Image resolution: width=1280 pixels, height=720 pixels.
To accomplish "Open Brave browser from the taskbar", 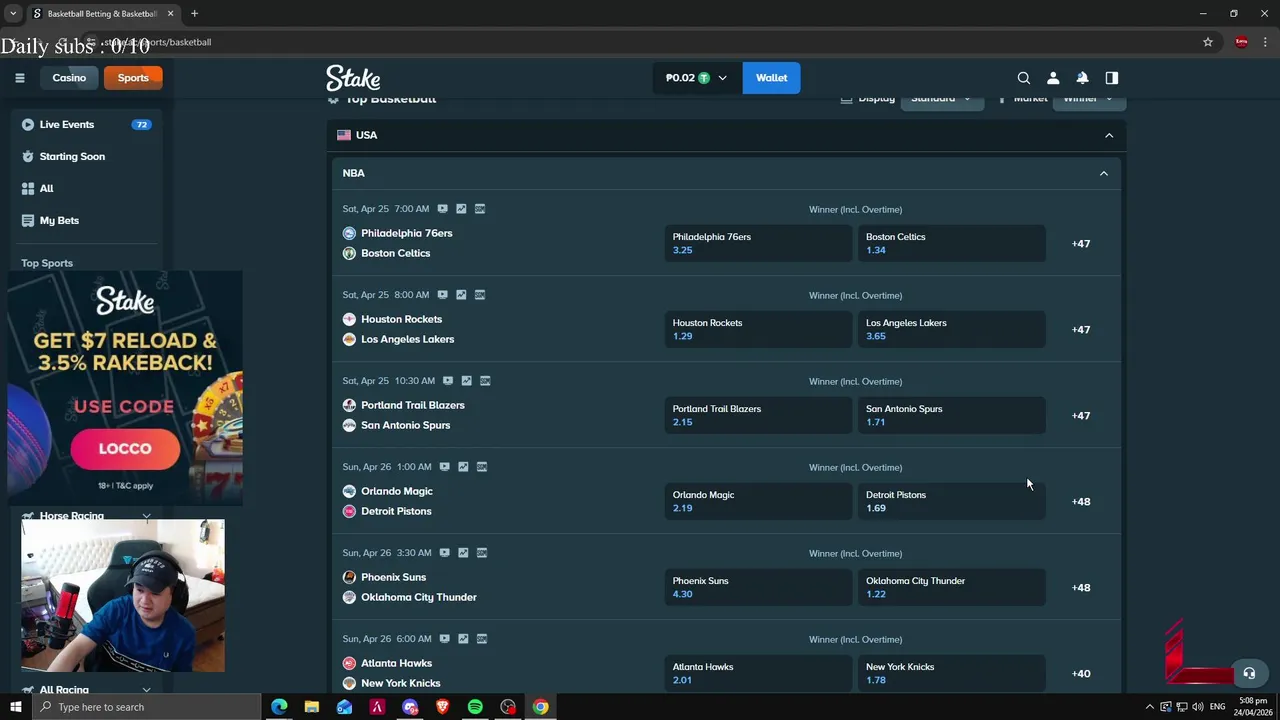I will click(x=443, y=707).
